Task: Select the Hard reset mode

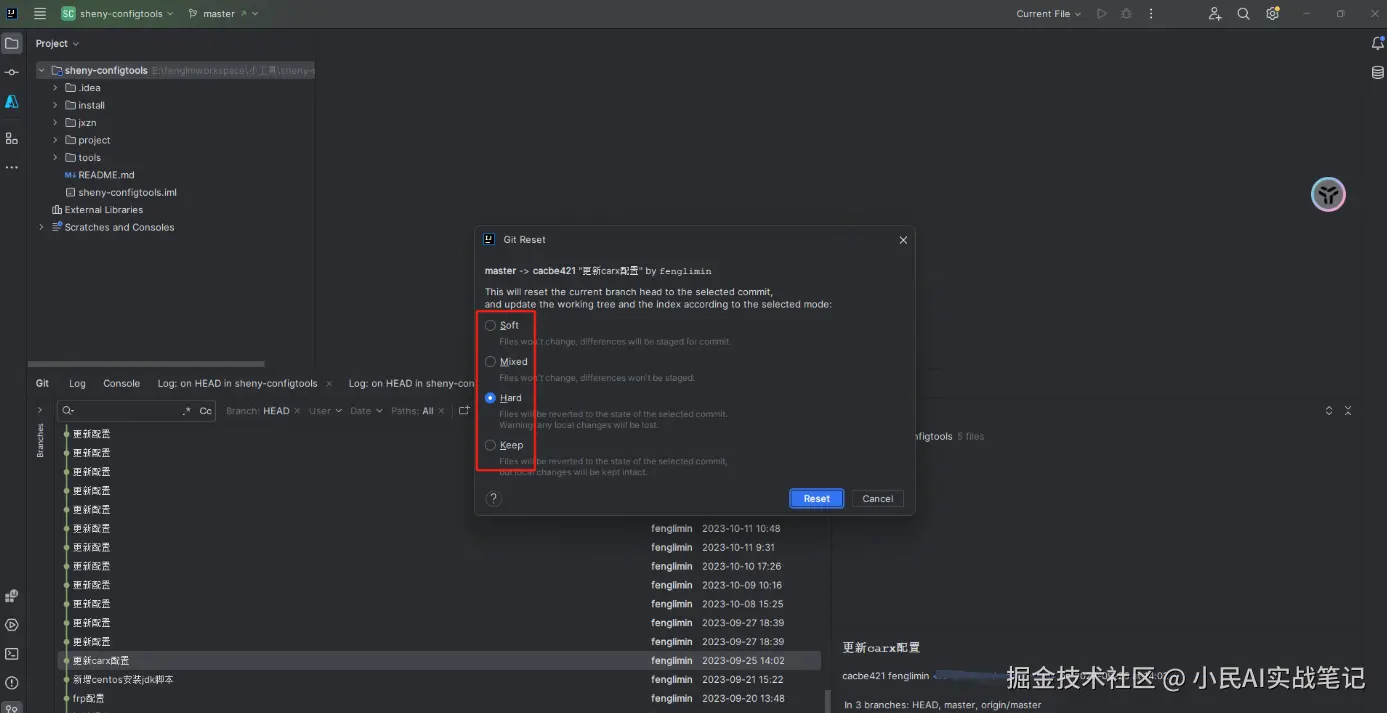Action: 503,398
